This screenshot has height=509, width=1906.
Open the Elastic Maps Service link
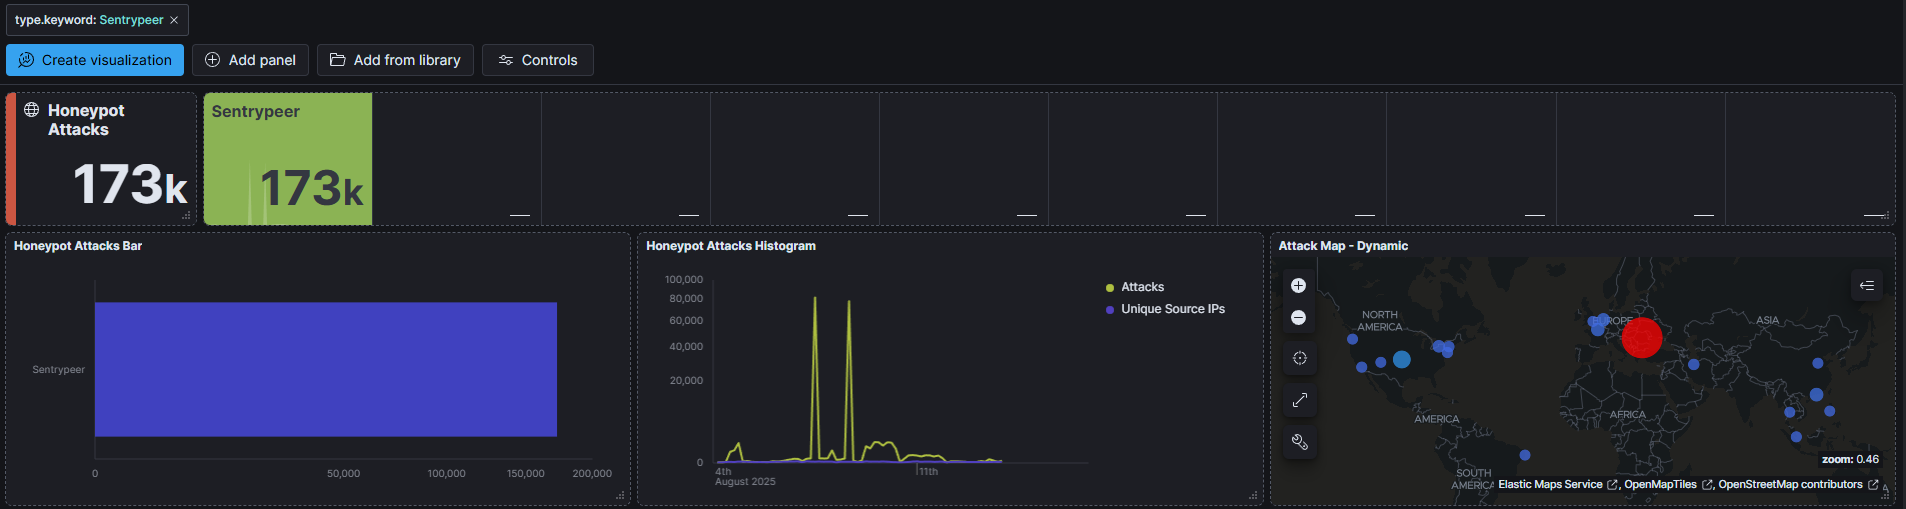(x=1557, y=485)
